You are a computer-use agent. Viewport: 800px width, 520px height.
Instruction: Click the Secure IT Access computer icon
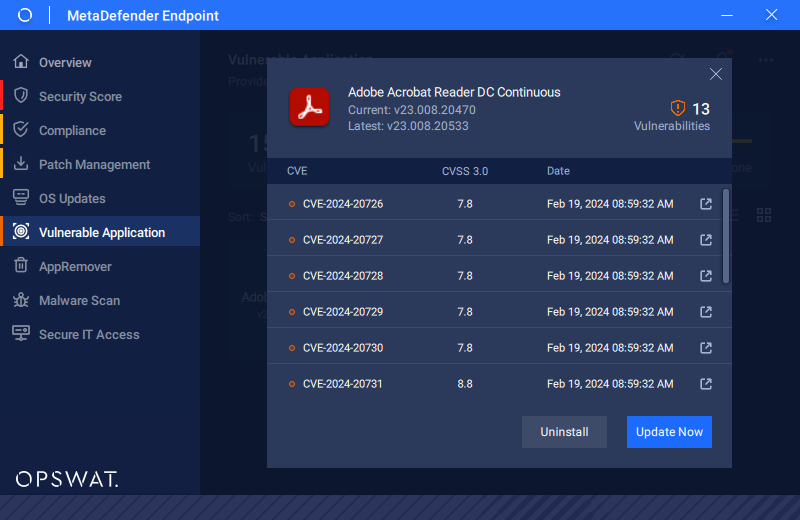click(21, 333)
